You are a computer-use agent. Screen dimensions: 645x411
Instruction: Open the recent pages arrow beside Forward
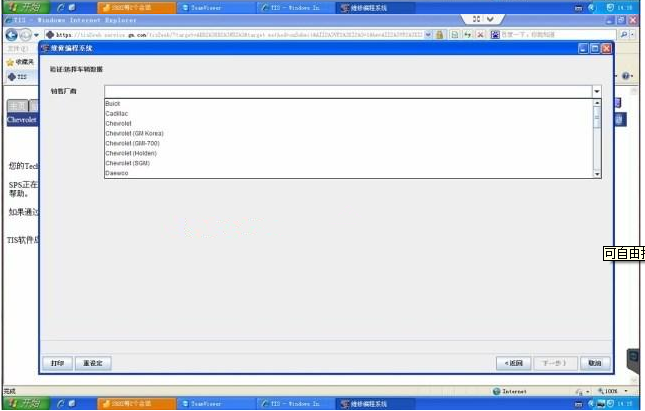click(36, 35)
